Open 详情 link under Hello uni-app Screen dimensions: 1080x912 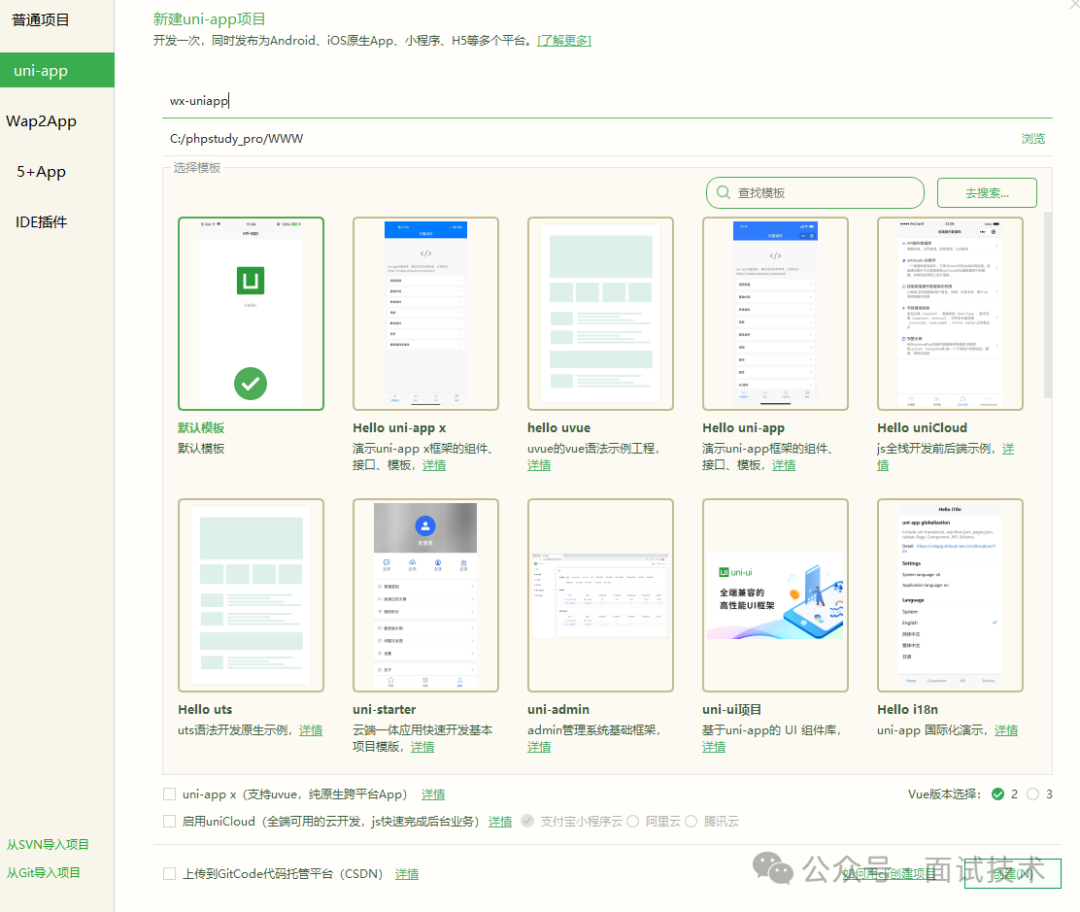pyautogui.click(x=784, y=465)
